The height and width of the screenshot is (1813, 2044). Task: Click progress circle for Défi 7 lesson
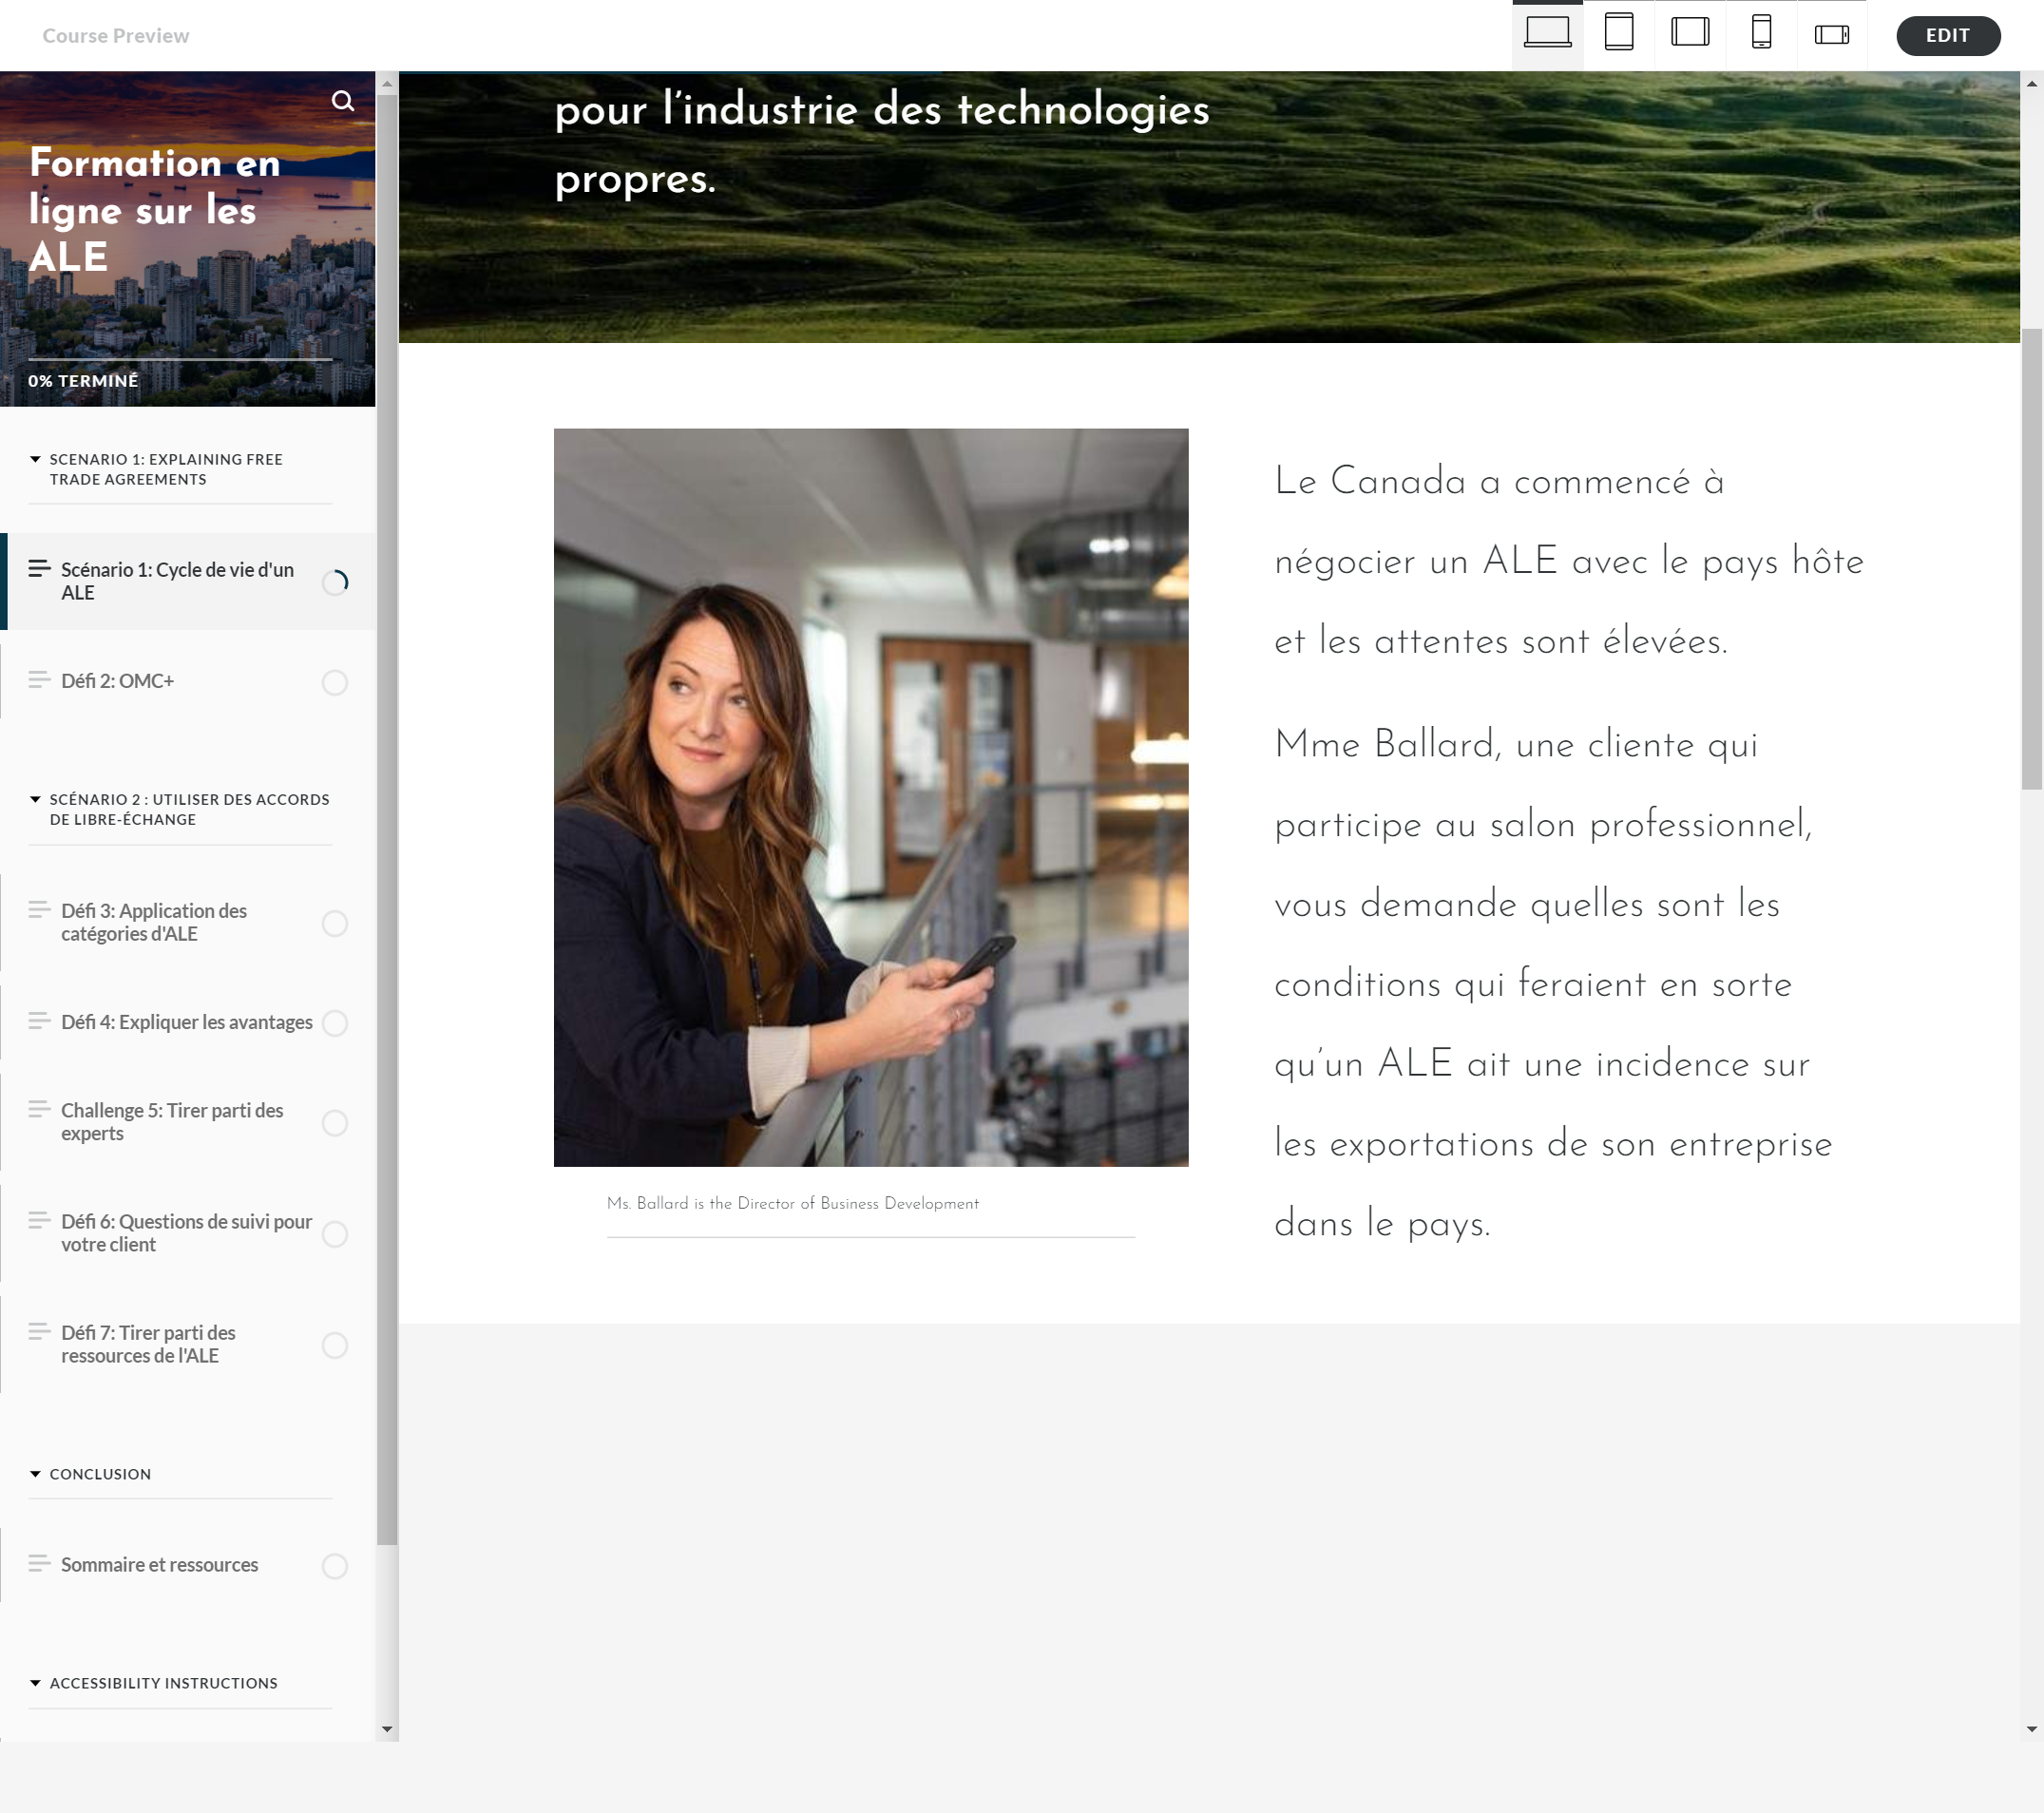pyautogui.click(x=335, y=1345)
